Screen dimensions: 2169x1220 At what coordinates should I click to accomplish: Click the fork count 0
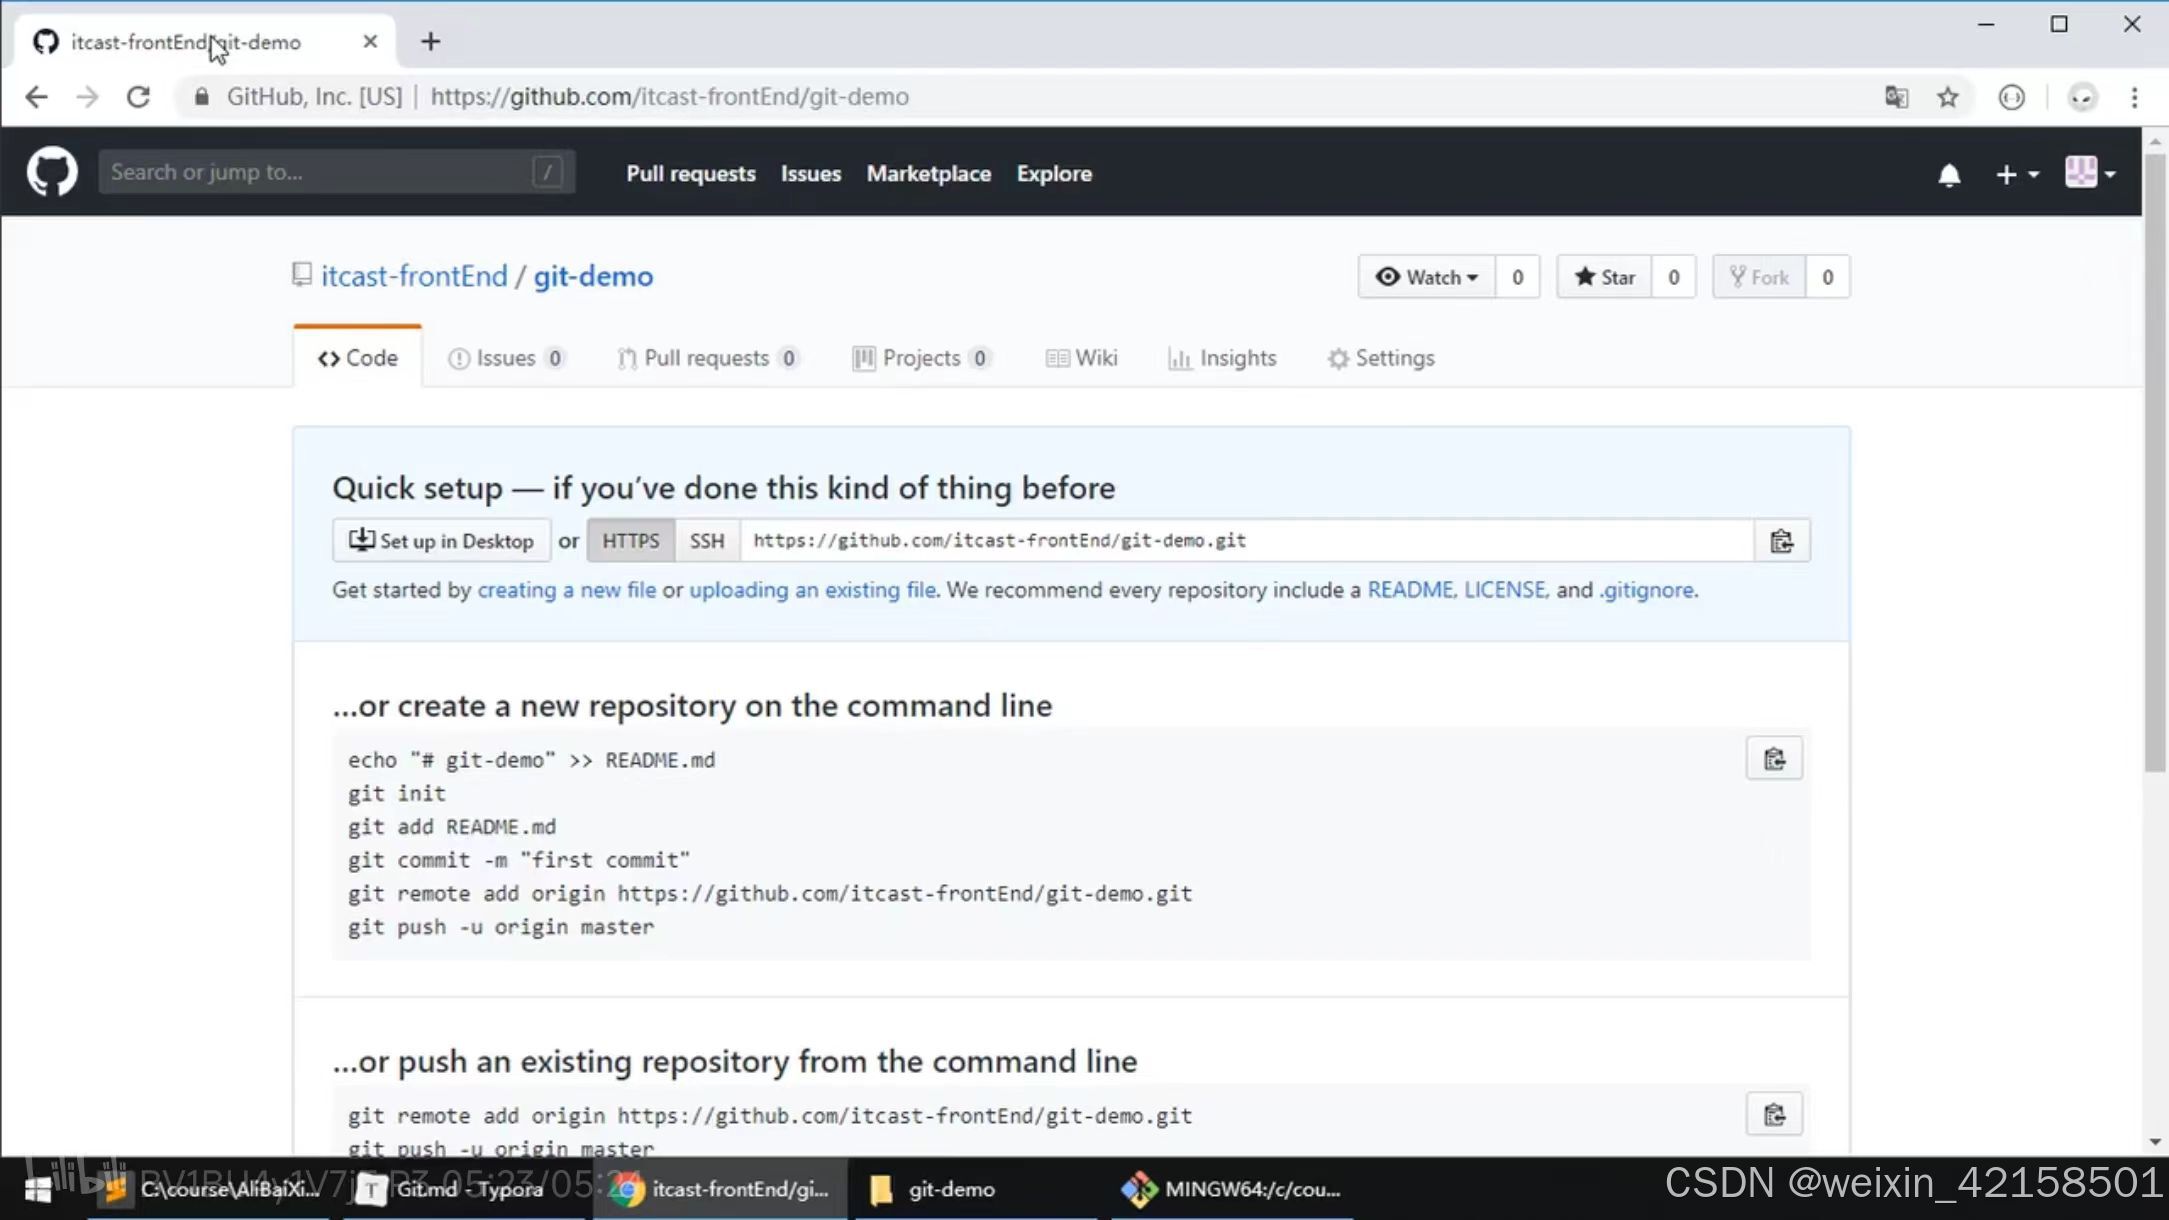tap(1827, 277)
